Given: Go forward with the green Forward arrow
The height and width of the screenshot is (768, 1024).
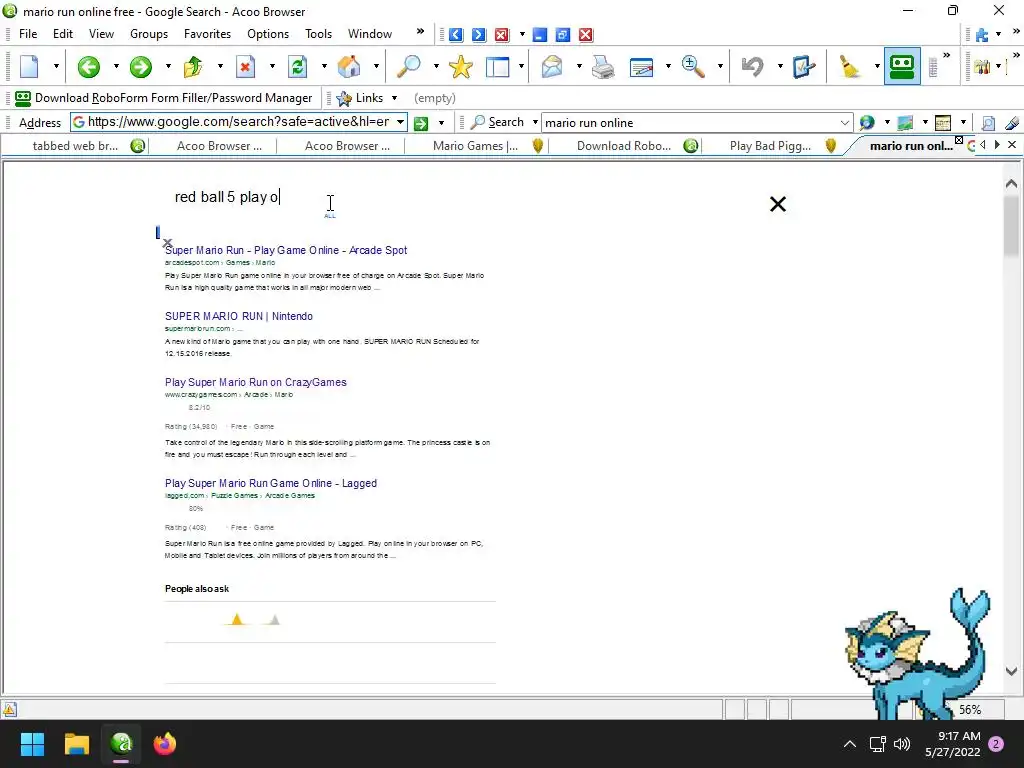Looking at the screenshot, I should [x=140, y=67].
